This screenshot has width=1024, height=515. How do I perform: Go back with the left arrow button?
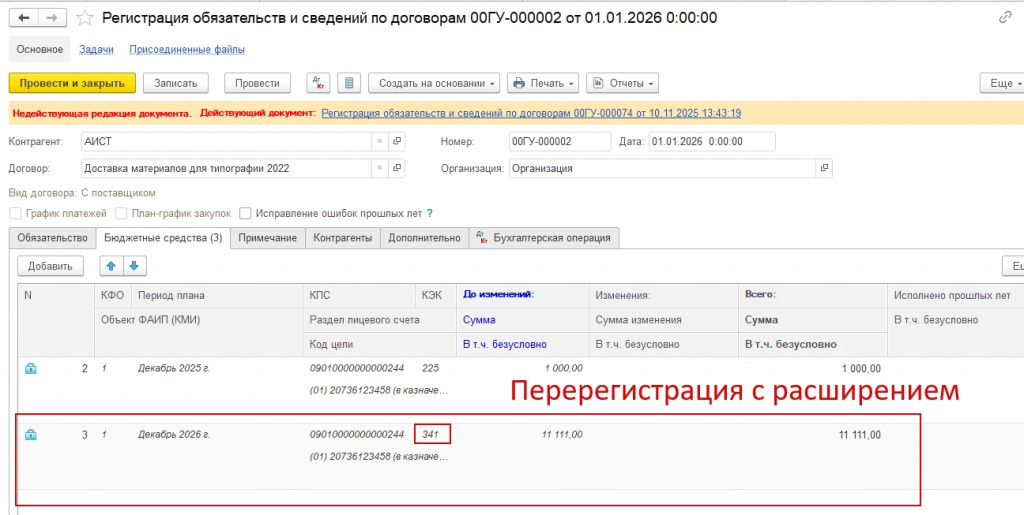(x=23, y=18)
